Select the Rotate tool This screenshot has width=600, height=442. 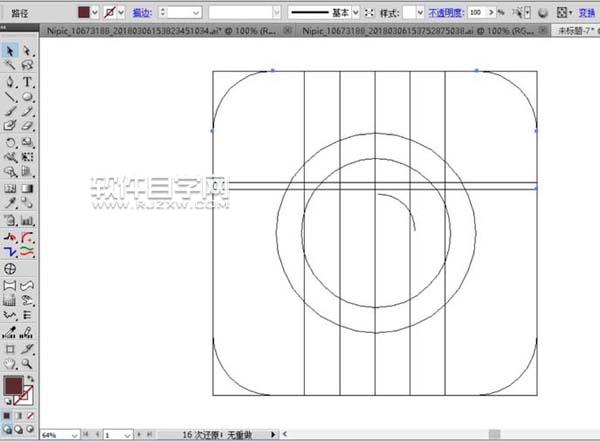[x=10, y=143]
